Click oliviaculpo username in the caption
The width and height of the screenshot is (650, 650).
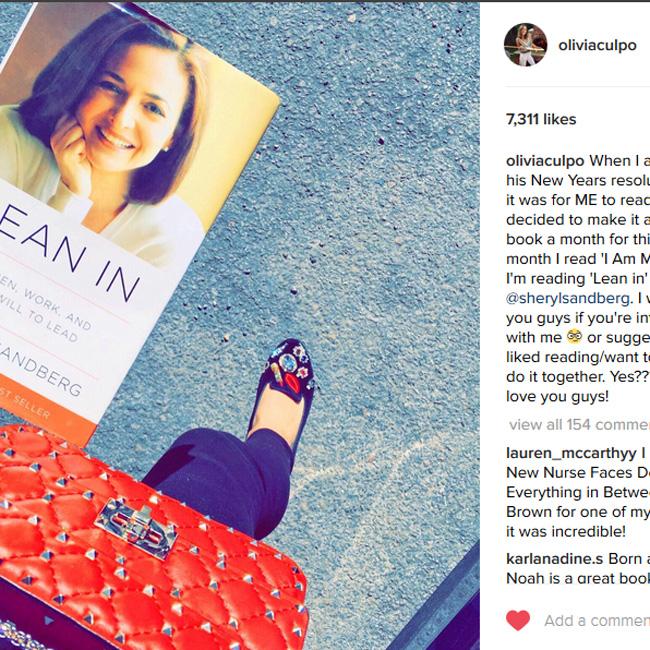click(545, 161)
